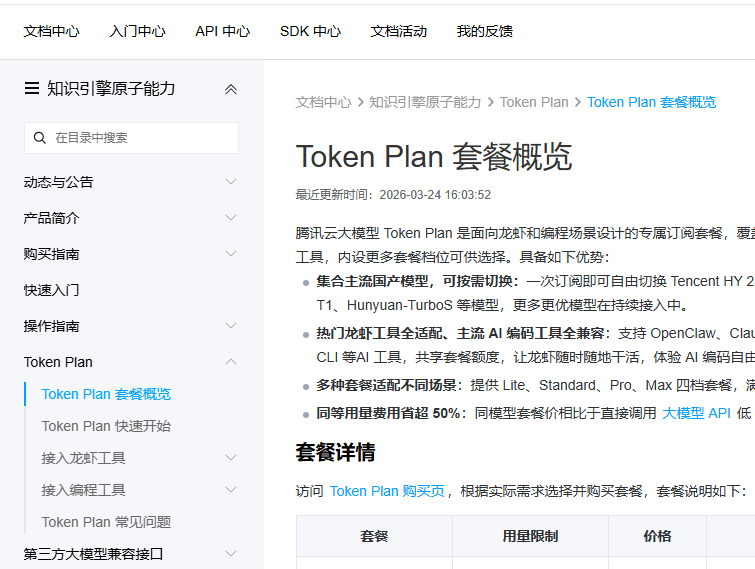755x569 pixels.
Task: Select 产品简介 label in the sidebar
Action: point(52,218)
